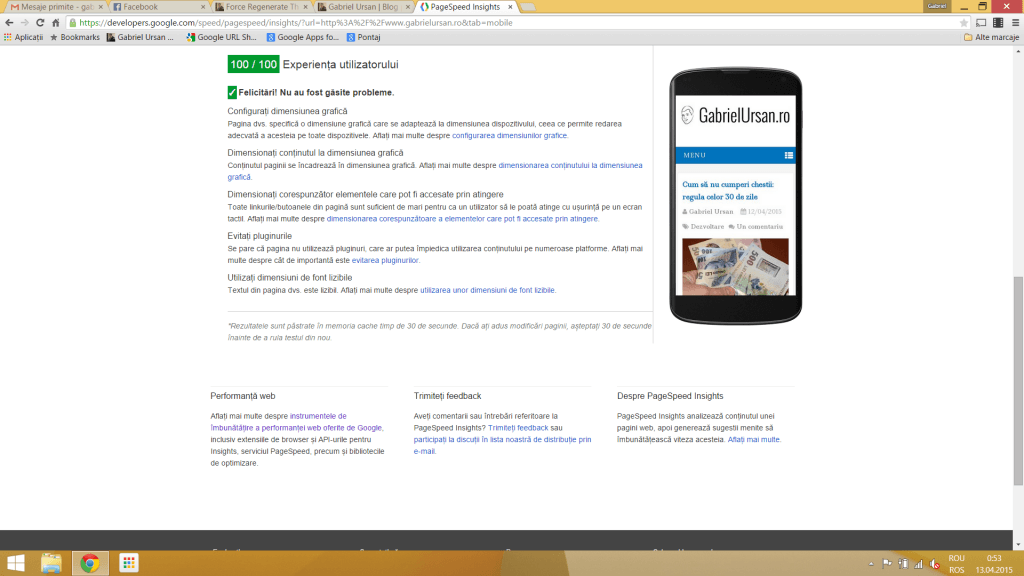1024x576 pixels.
Task: Go back with the browser back arrow
Action: [8, 22]
